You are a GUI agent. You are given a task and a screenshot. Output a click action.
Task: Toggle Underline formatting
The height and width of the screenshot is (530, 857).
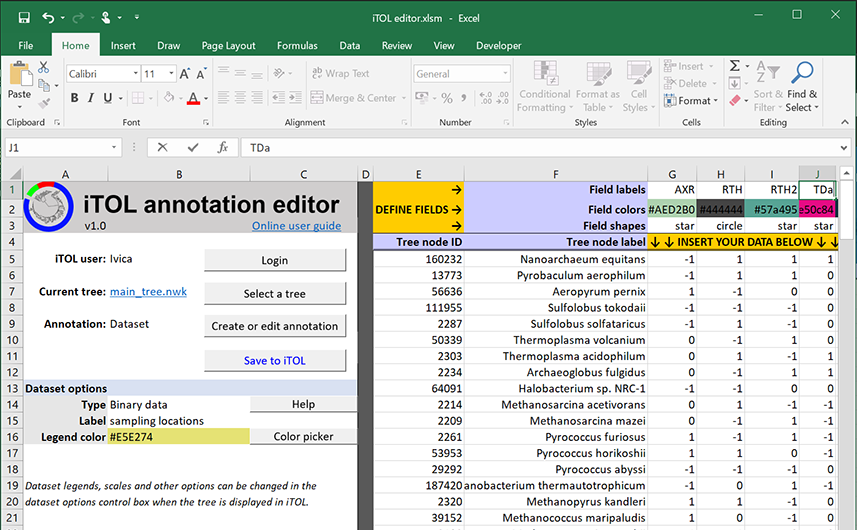108,98
